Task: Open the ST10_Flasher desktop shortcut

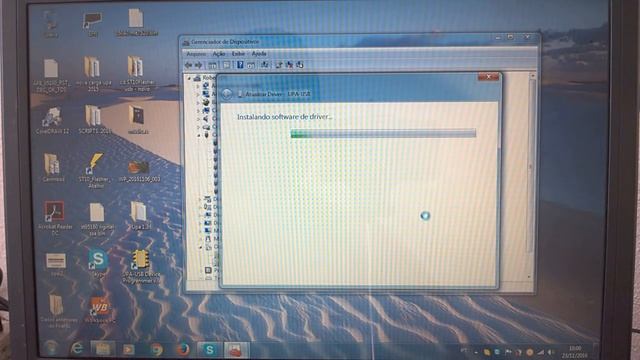Action: pyautogui.click(x=94, y=170)
